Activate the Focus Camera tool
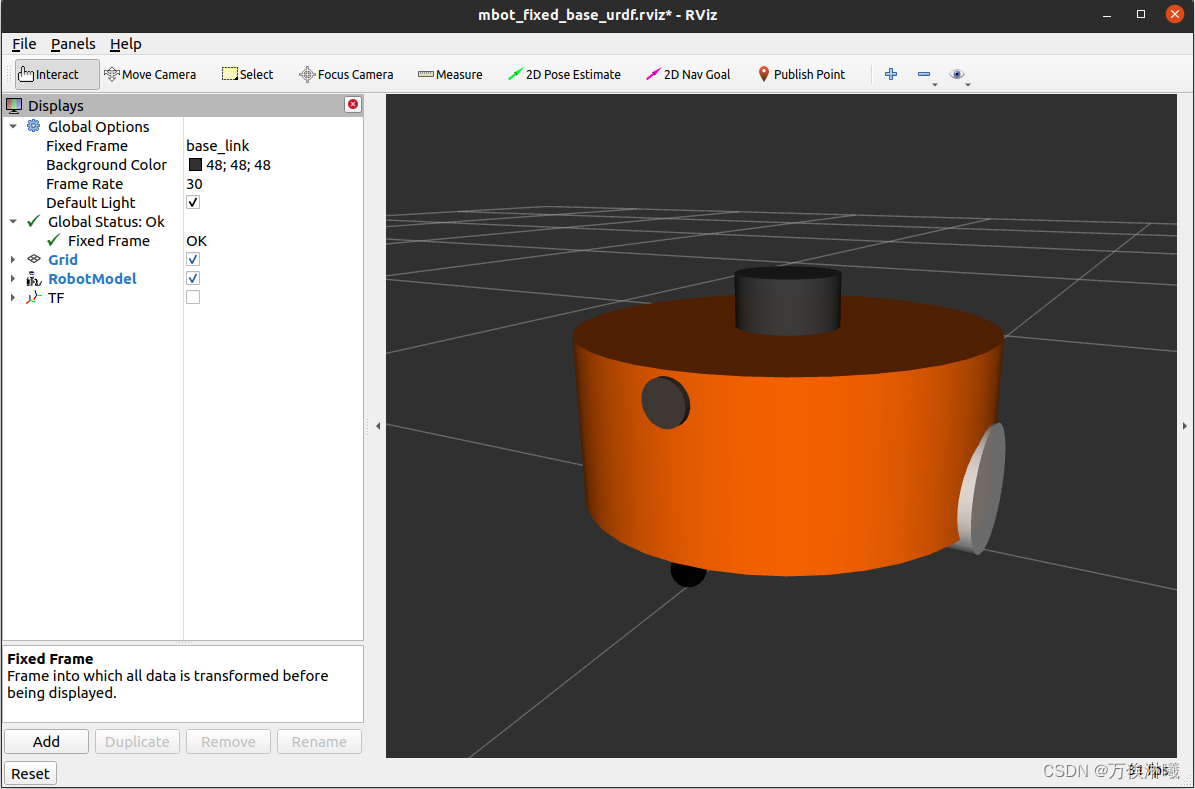Screen dimensions: 1195x789 (x=347, y=74)
